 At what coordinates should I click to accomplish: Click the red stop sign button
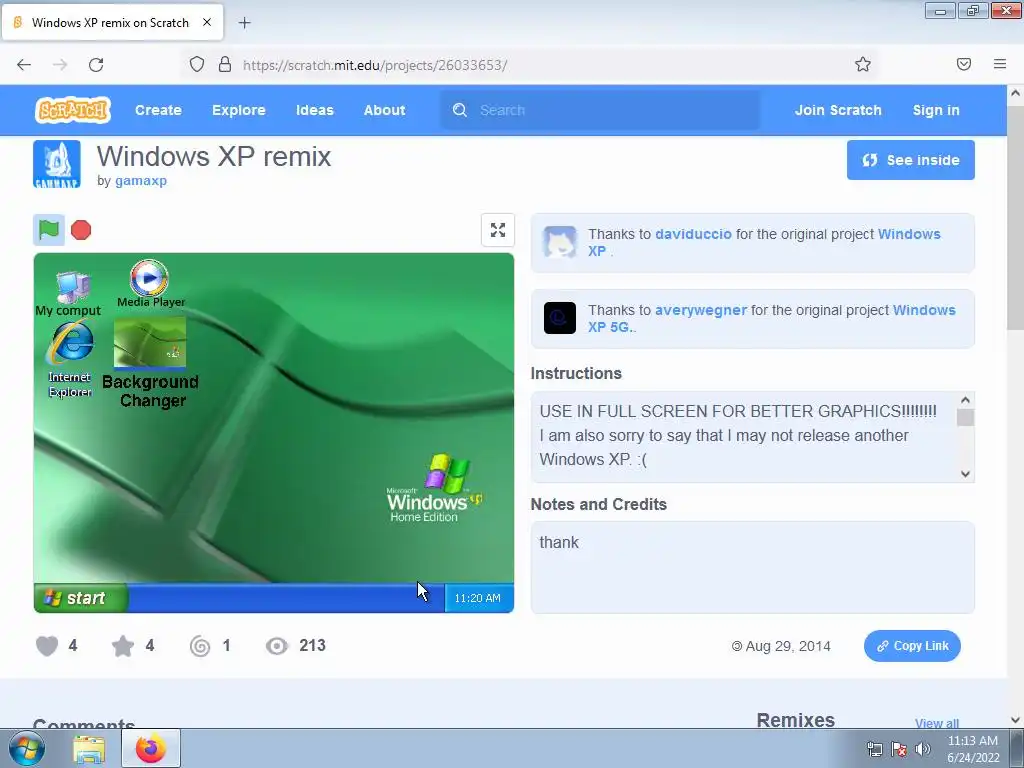point(81,230)
